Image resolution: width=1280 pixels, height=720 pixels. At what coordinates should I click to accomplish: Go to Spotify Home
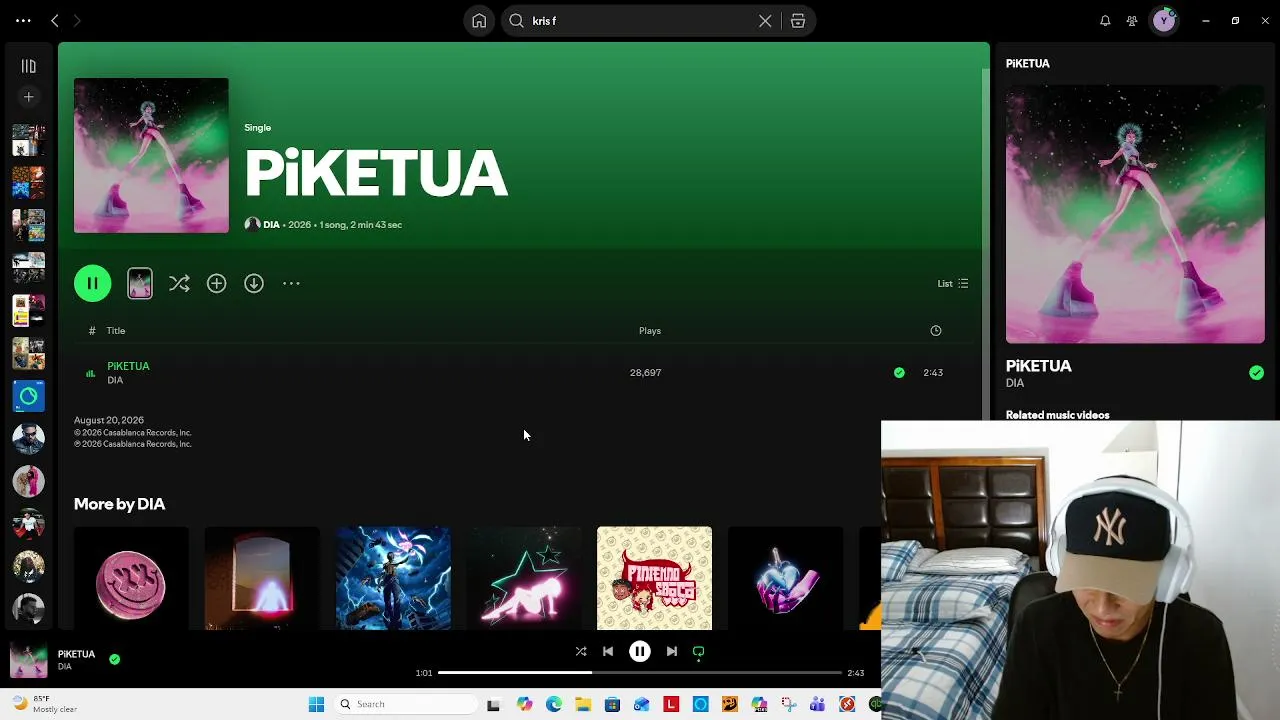(479, 21)
